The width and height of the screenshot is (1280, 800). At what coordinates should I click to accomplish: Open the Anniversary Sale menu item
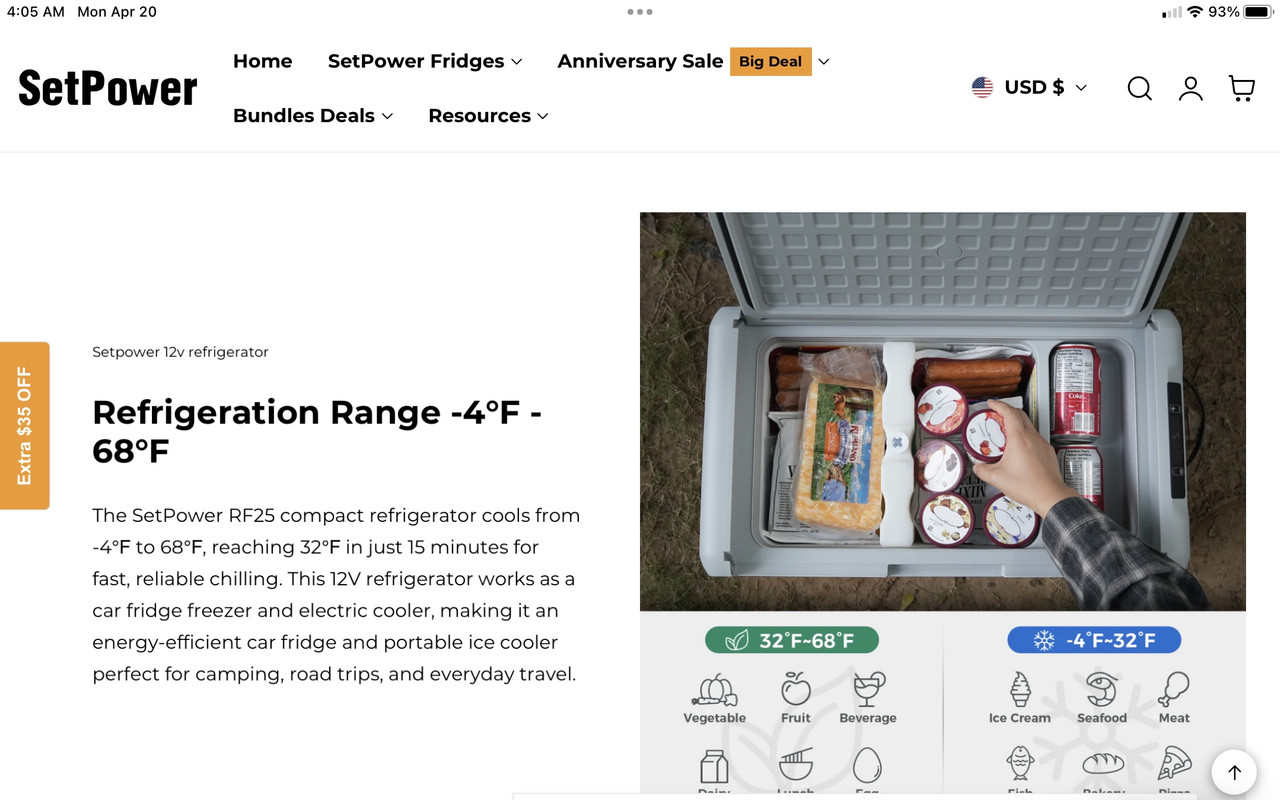[640, 61]
